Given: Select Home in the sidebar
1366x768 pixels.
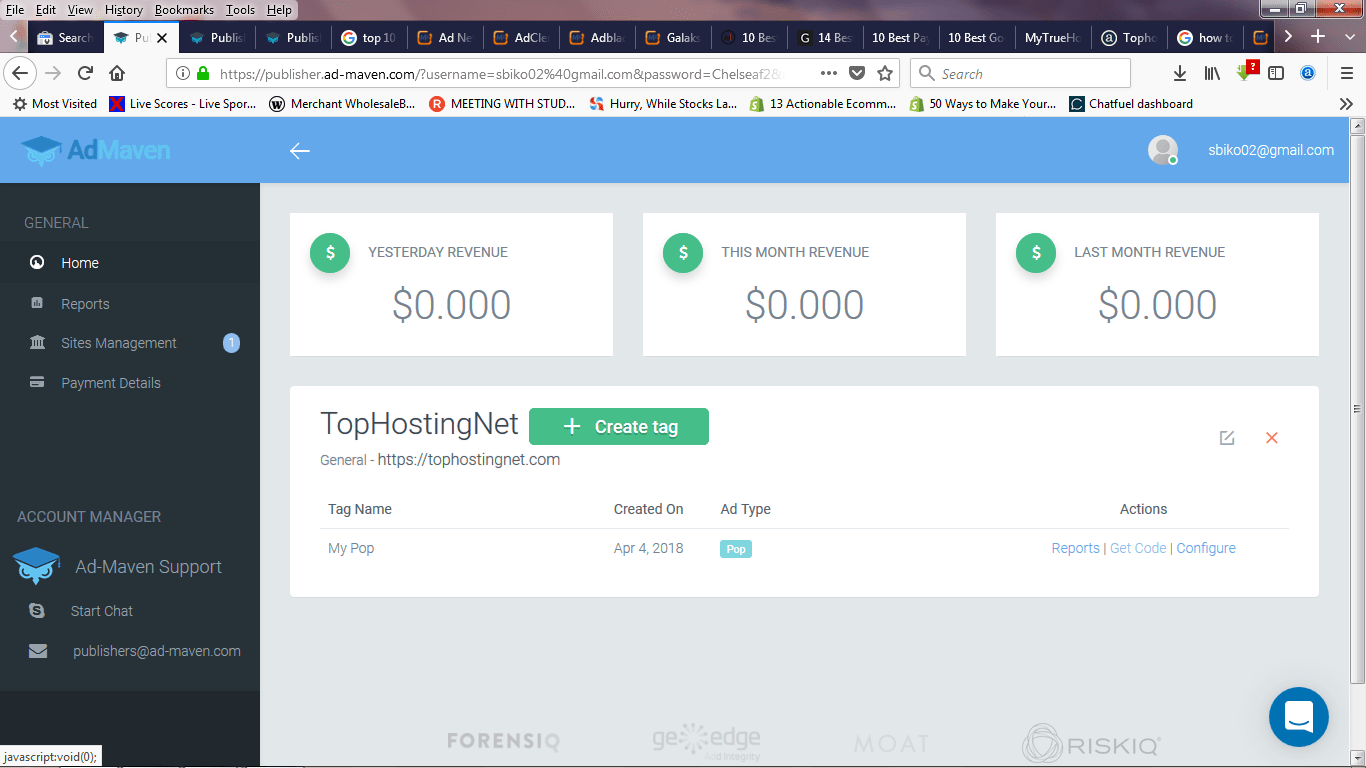Looking at the screenshot, I should point(130,263).
